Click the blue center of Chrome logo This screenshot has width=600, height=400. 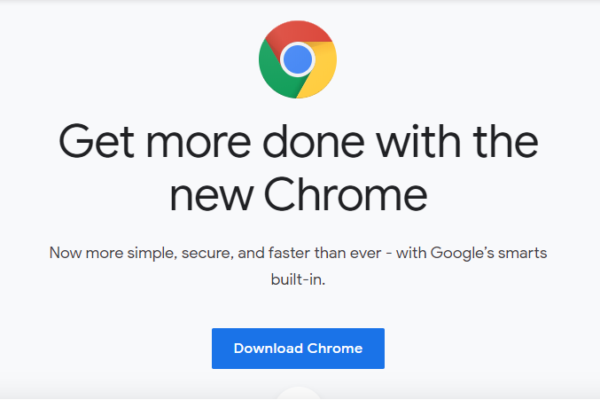point(298,59)
